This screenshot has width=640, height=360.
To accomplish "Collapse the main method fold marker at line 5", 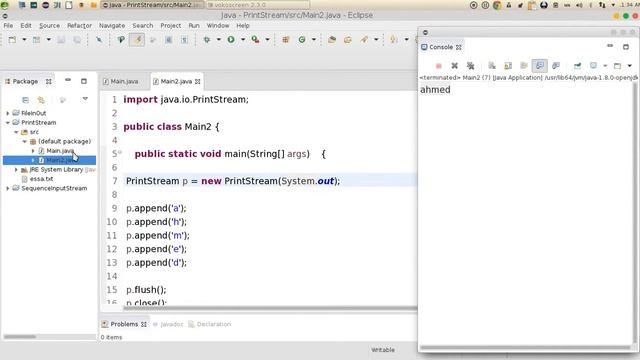I will coord(120,152).
